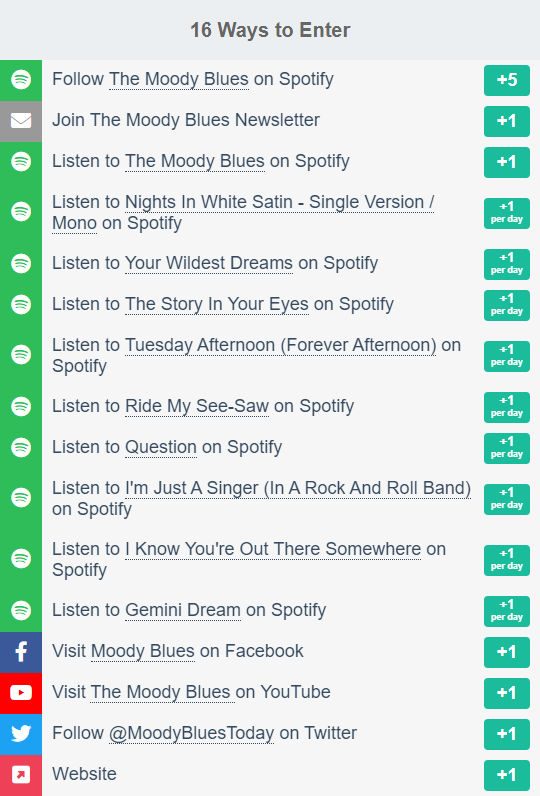Click the envelope icon for the Newsletter entry

pyautogui.click(x=21, y=121)
